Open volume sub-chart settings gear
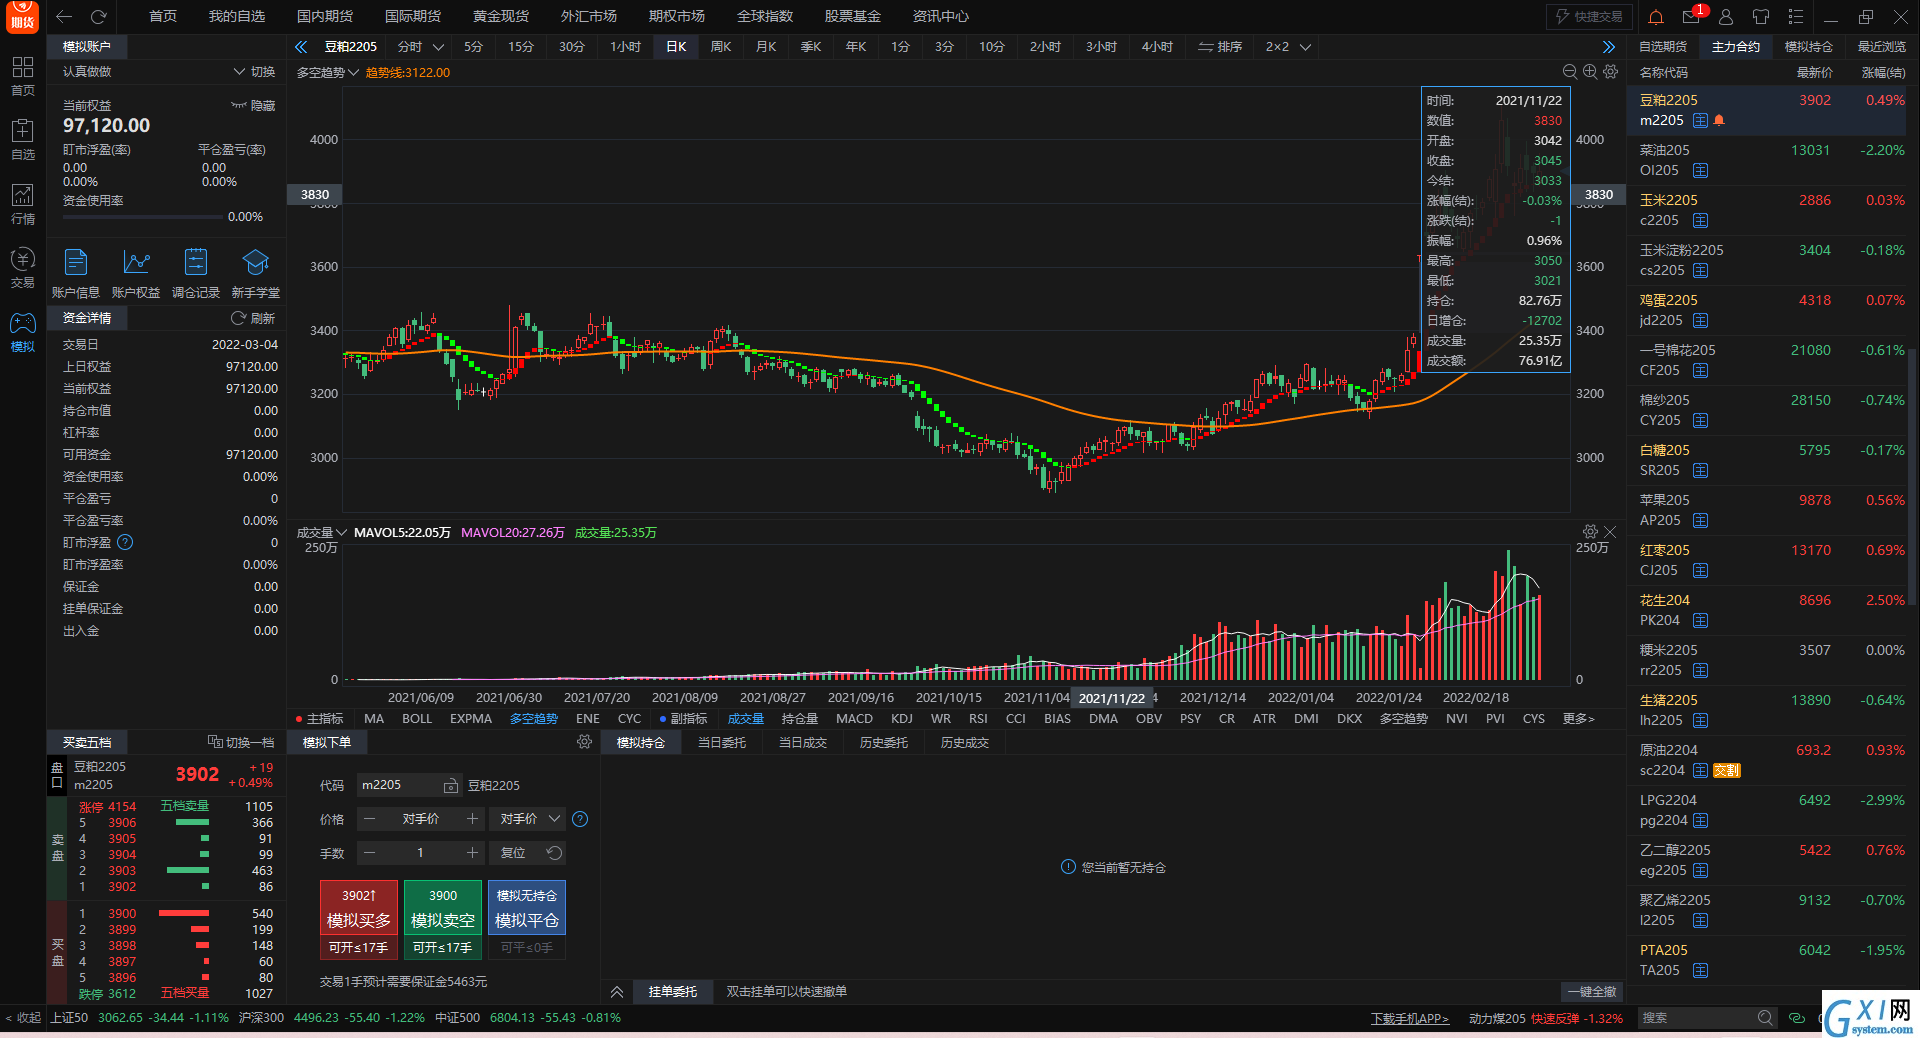Screen dimensions: 1920x1038 (1590, 532)
